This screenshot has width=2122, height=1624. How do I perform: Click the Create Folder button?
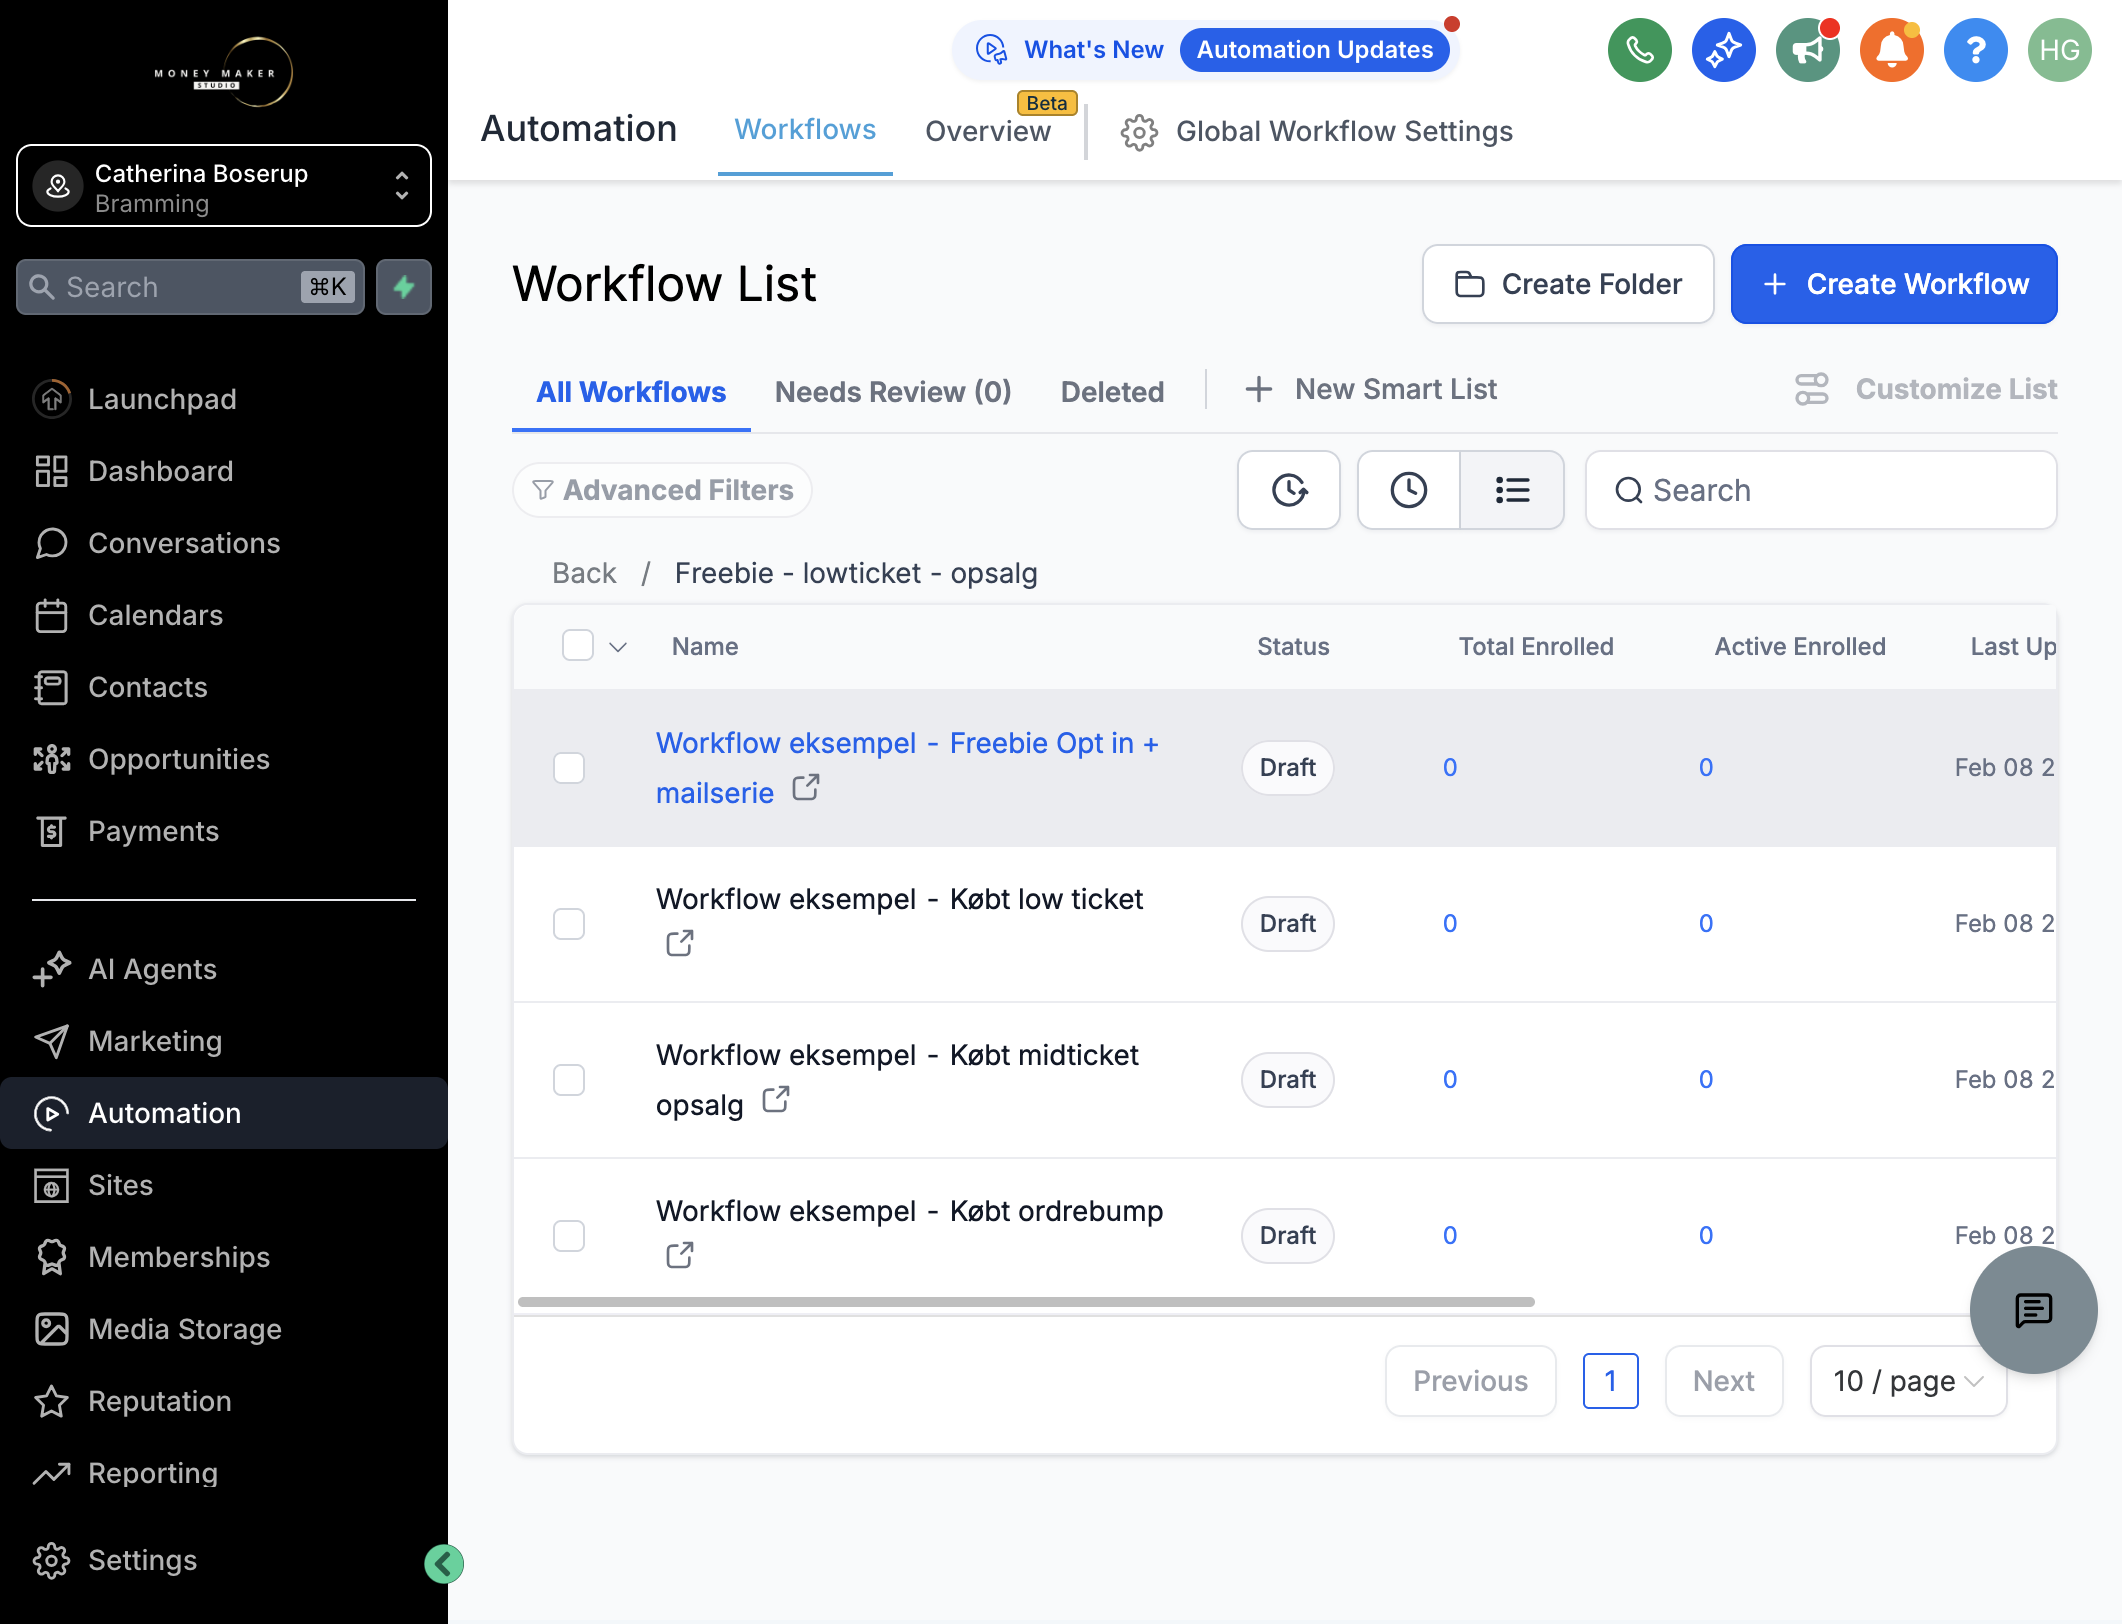click(x=1568, y=284)
